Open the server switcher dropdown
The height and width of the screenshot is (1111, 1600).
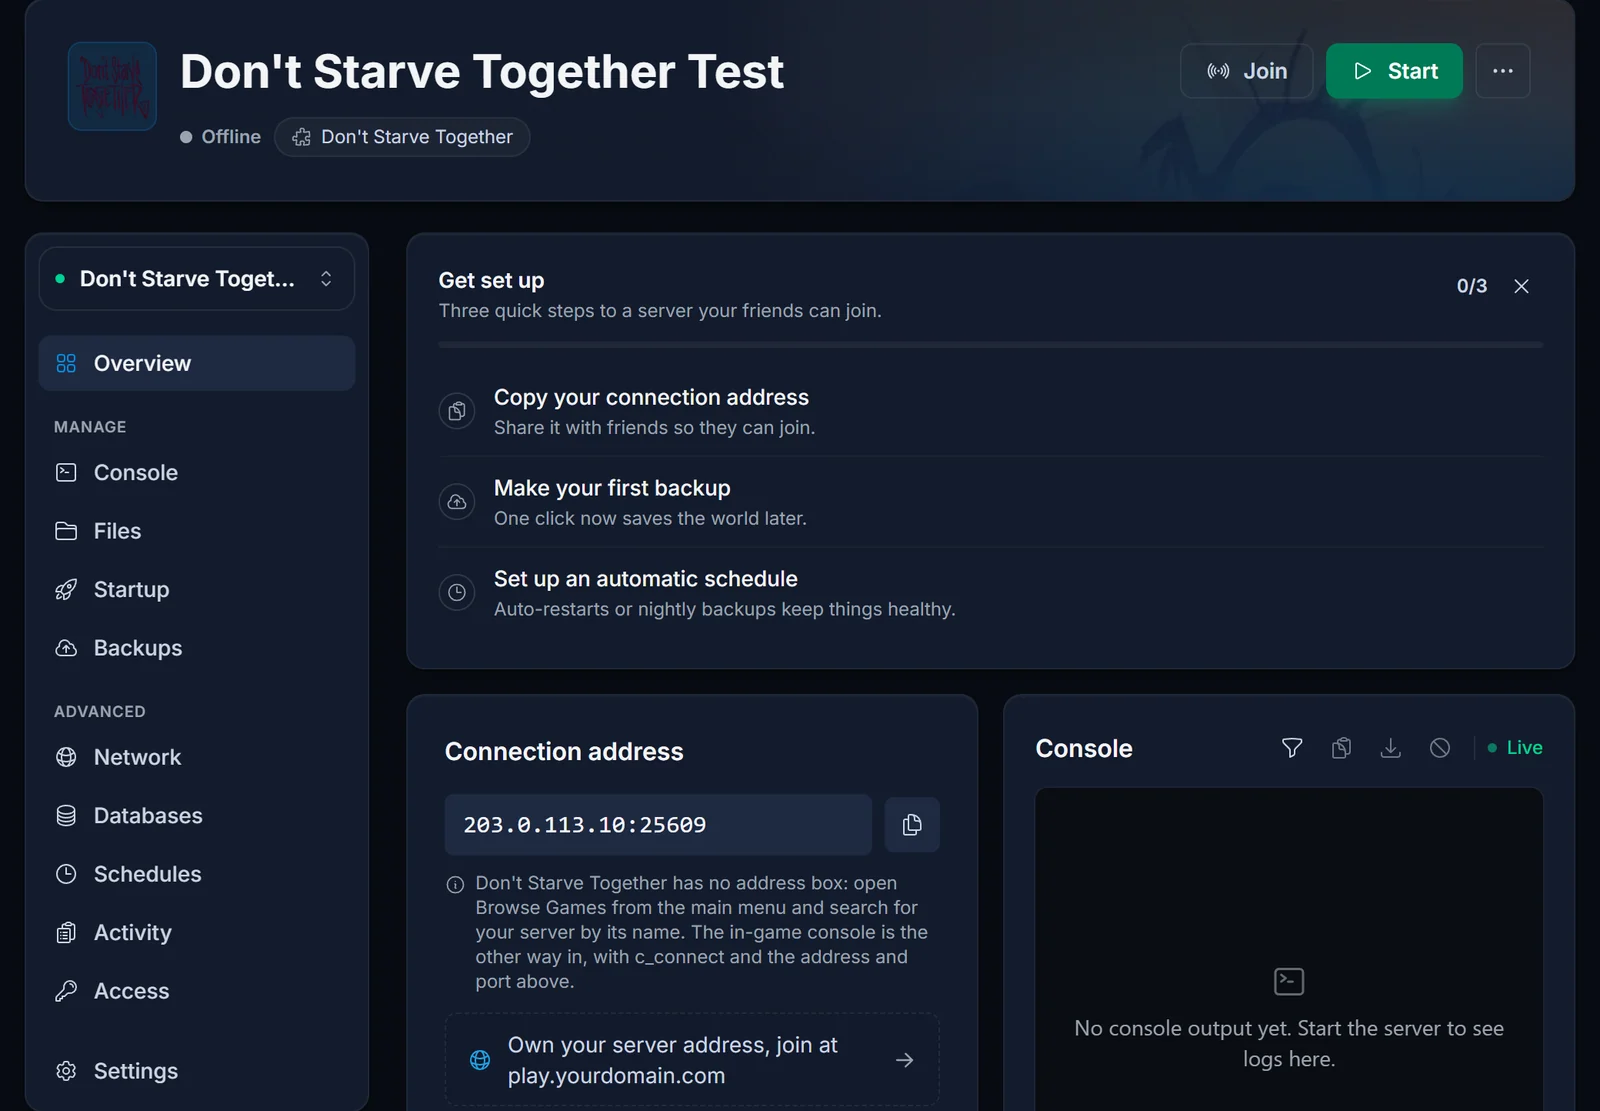pyautogui.click(x=197, y=279)
